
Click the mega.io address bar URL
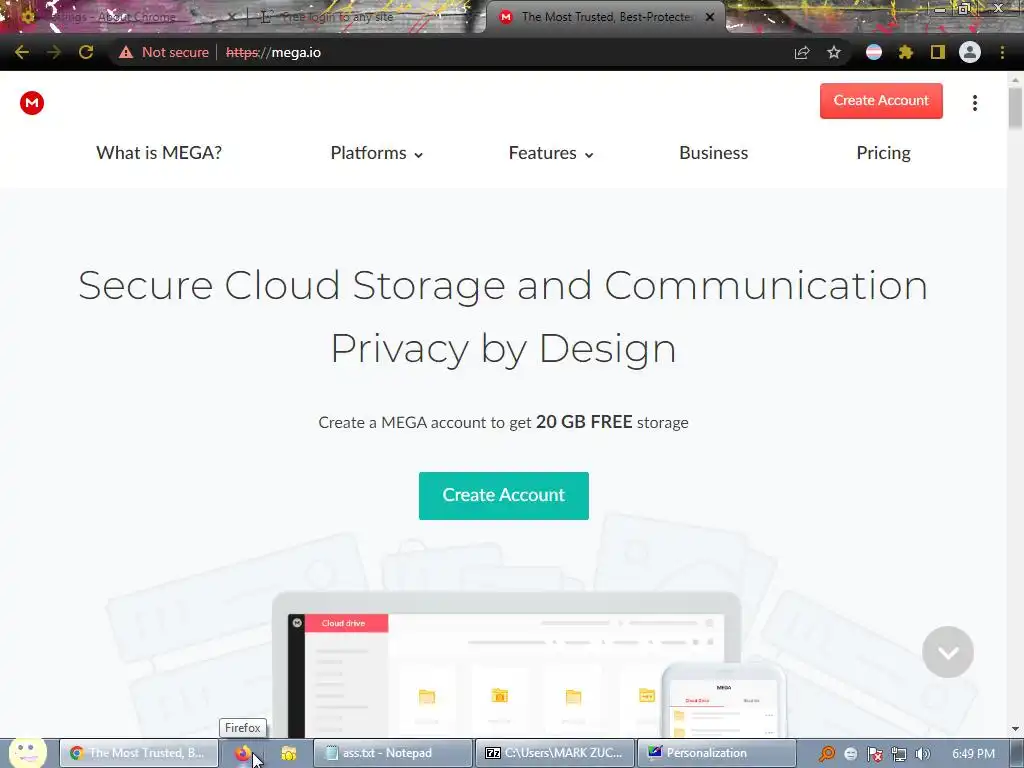274,52
